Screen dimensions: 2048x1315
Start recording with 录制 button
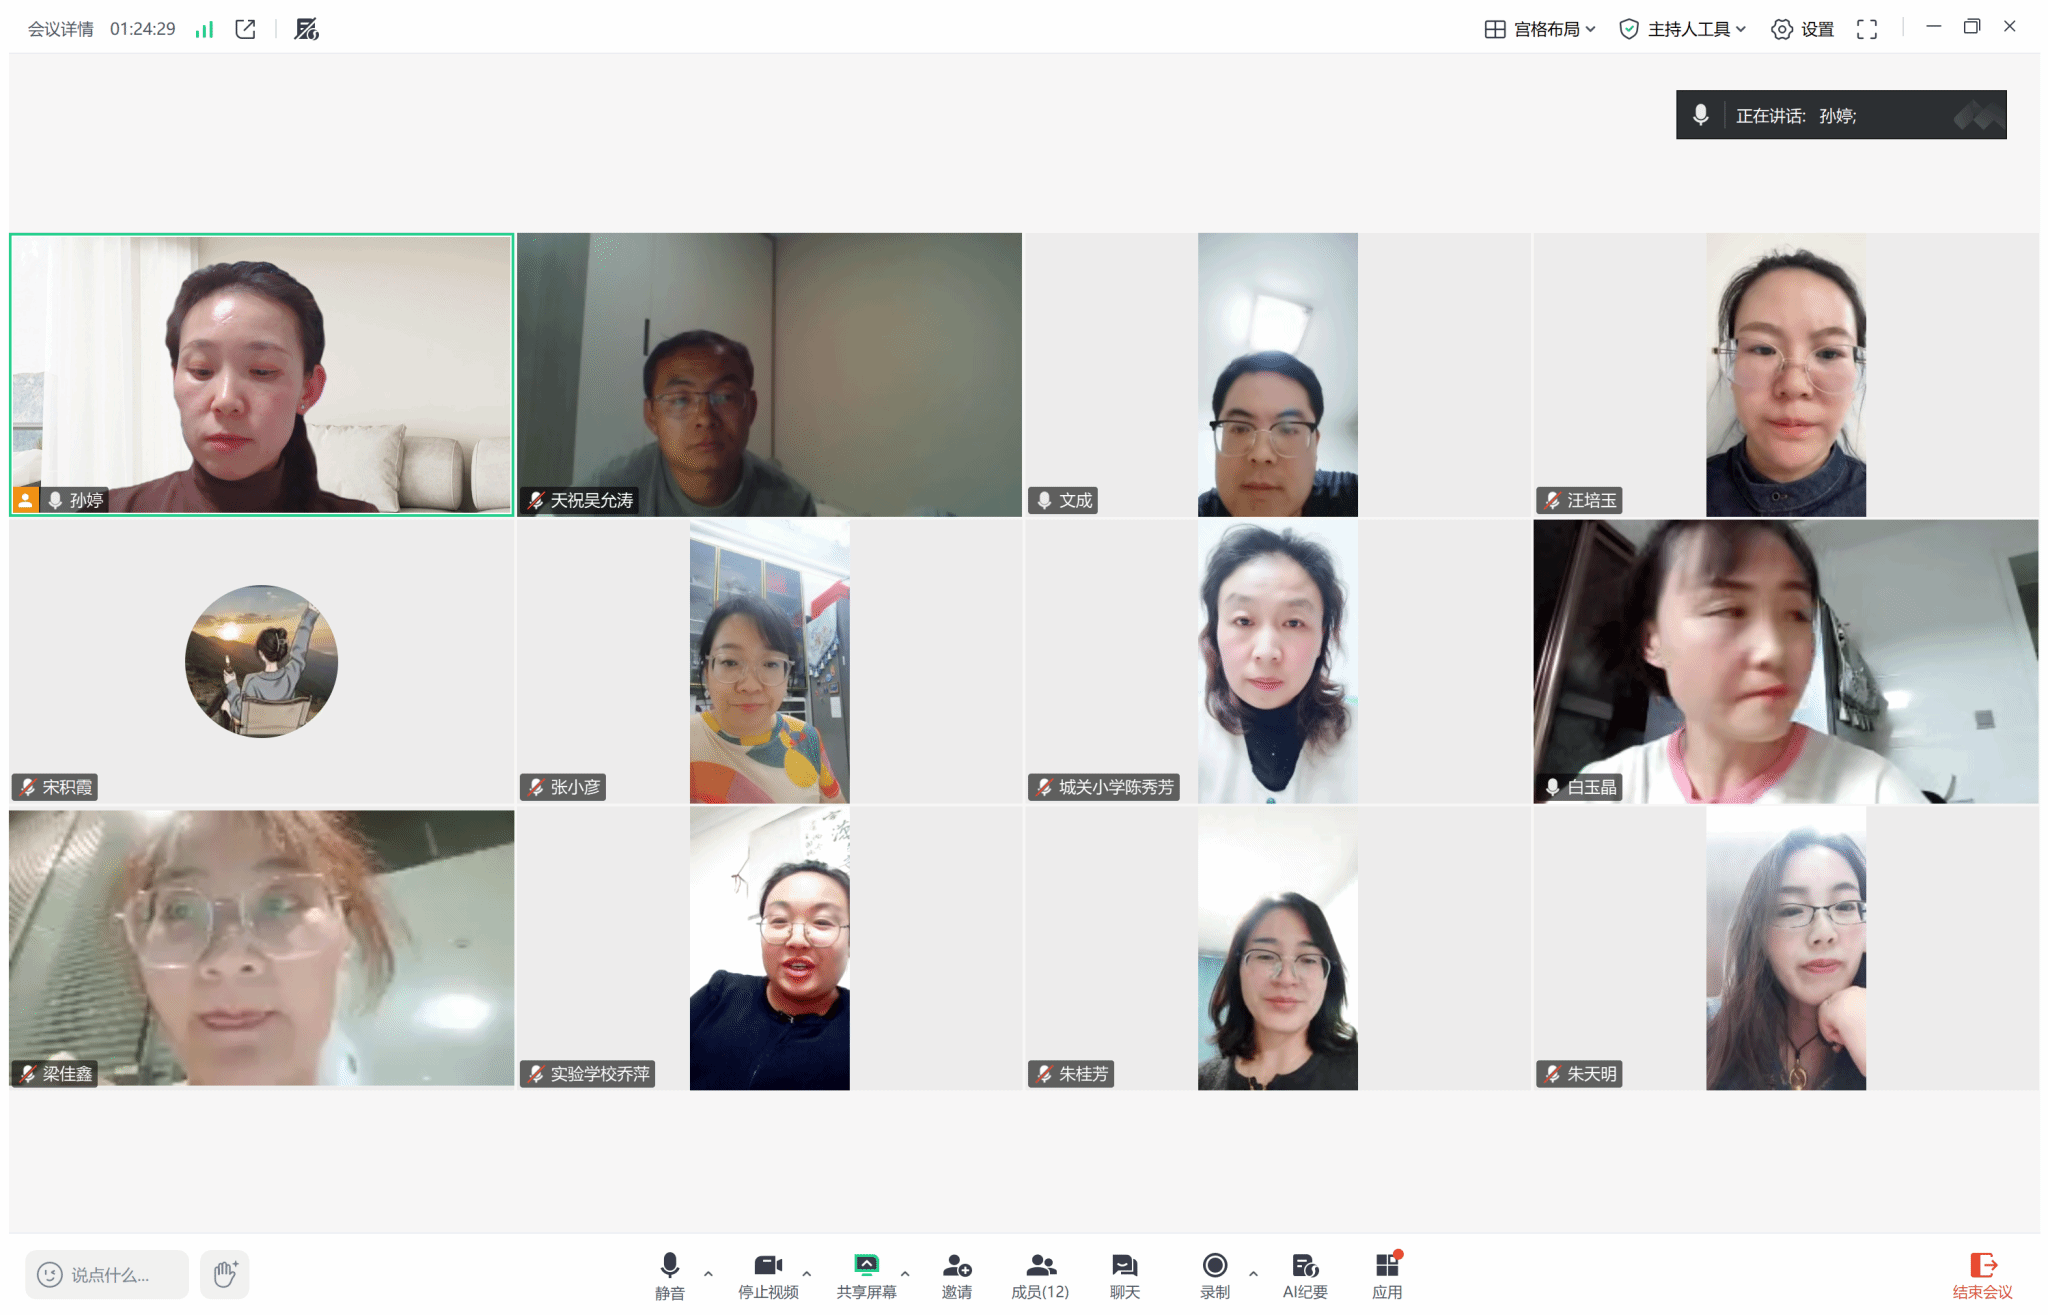click(x=1214, y=1275)
